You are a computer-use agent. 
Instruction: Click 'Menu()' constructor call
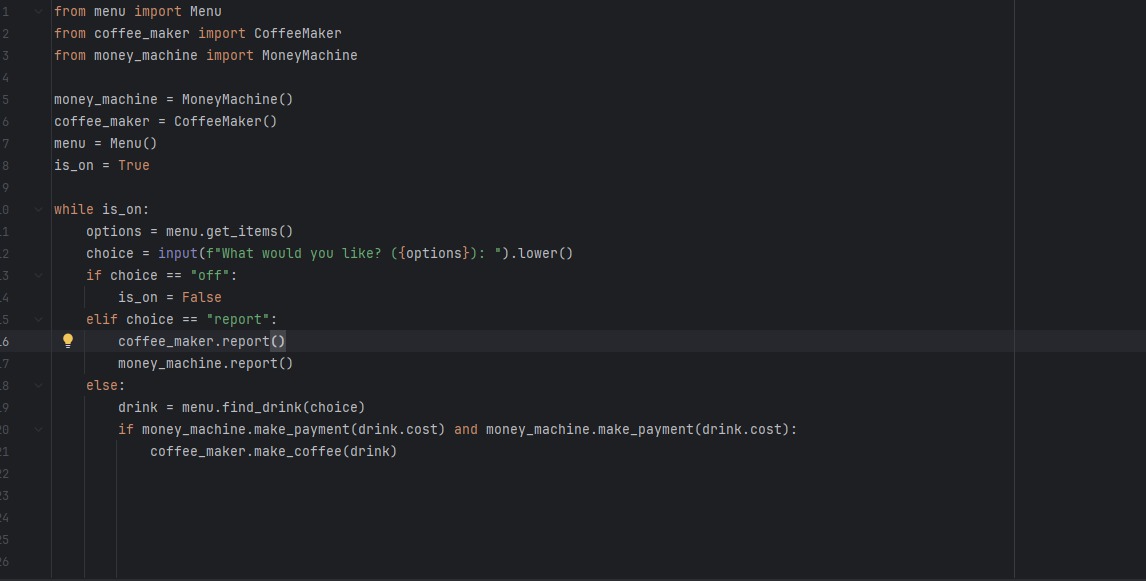click(134, 143)
